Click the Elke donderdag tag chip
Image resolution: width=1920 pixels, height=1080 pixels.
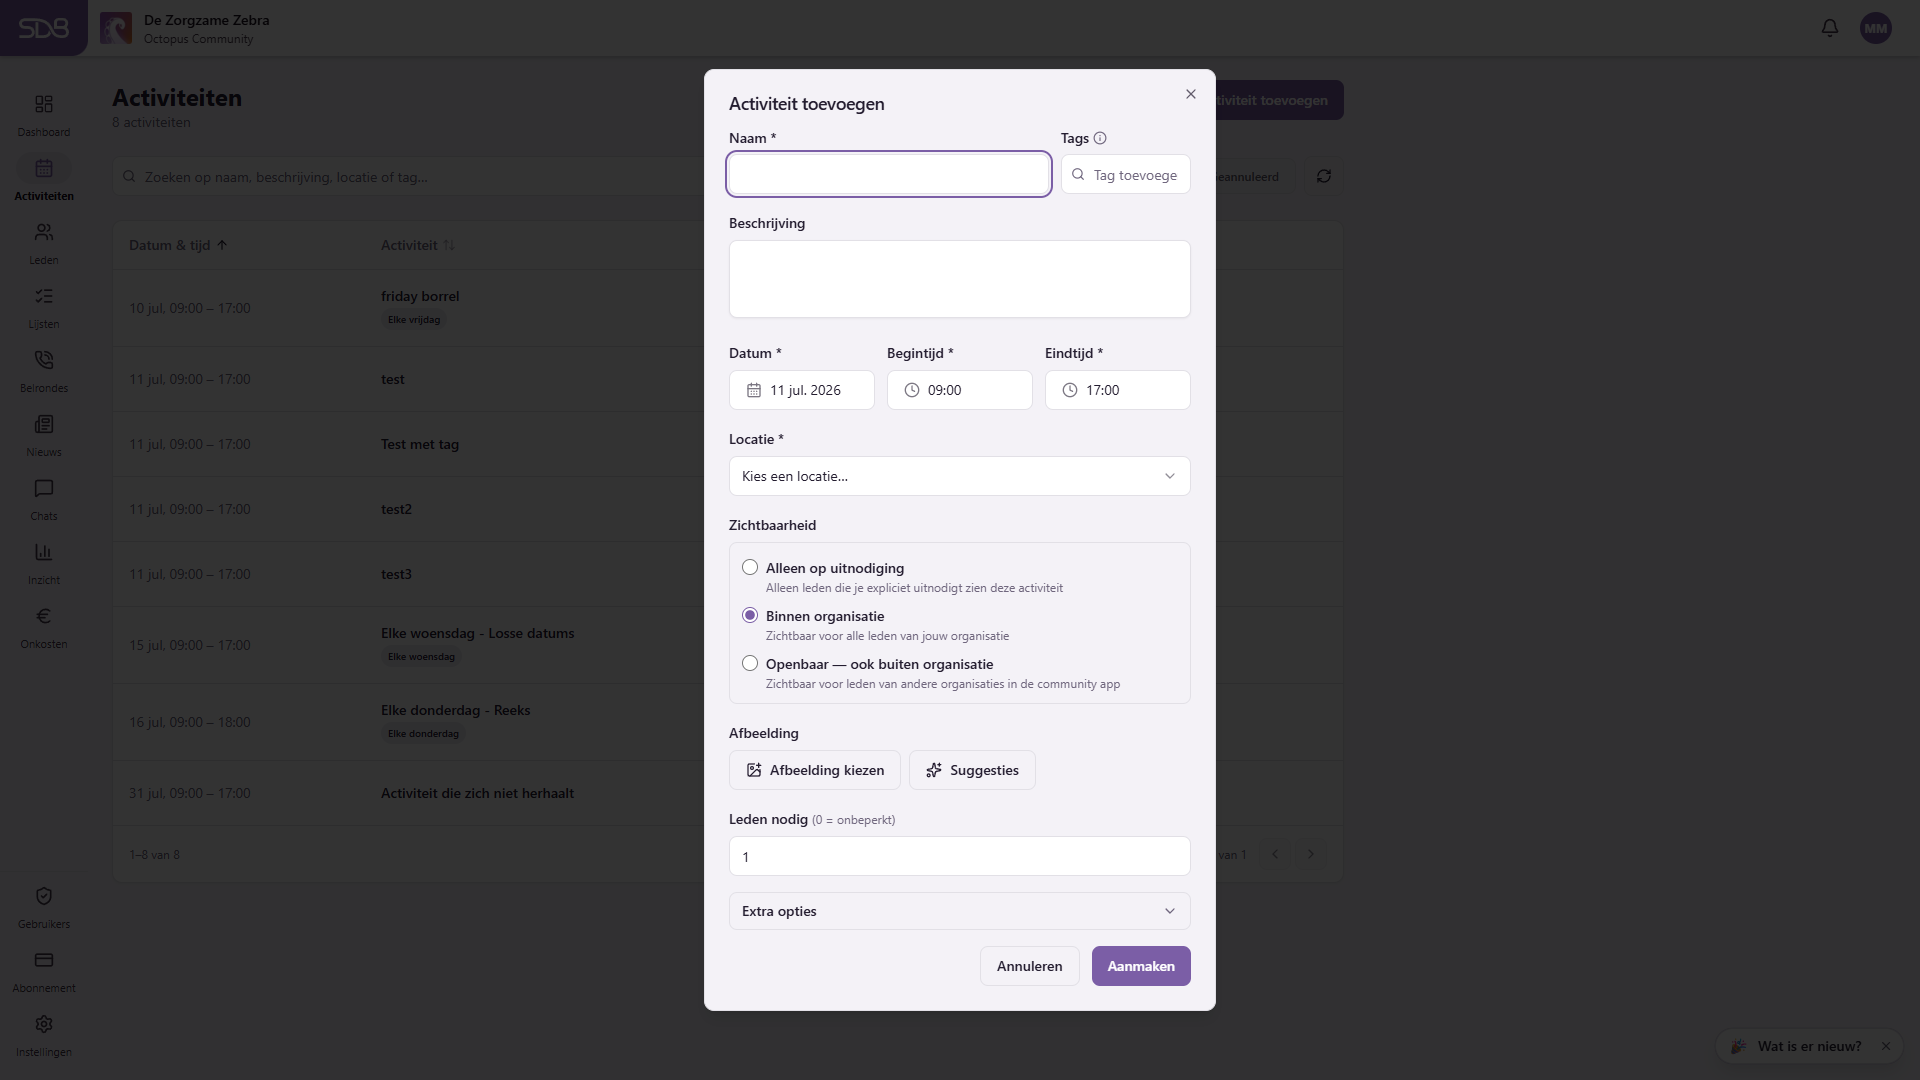click(x=423, y=734)
